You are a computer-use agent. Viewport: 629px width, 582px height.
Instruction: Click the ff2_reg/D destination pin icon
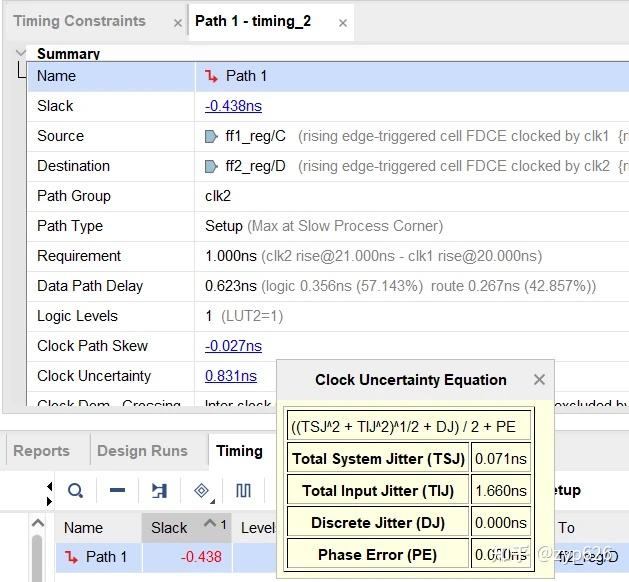tap(211, 166)
